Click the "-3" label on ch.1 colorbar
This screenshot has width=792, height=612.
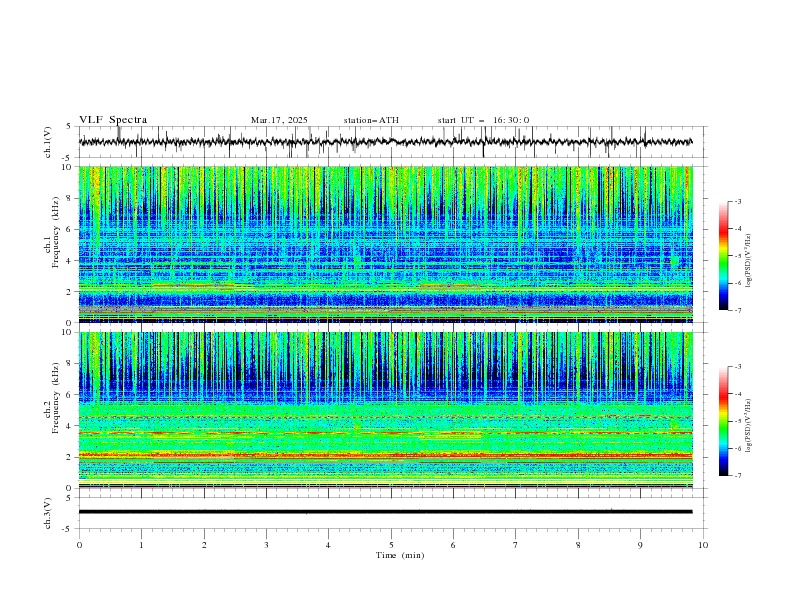pyautogui.click(x=737, y=201)
